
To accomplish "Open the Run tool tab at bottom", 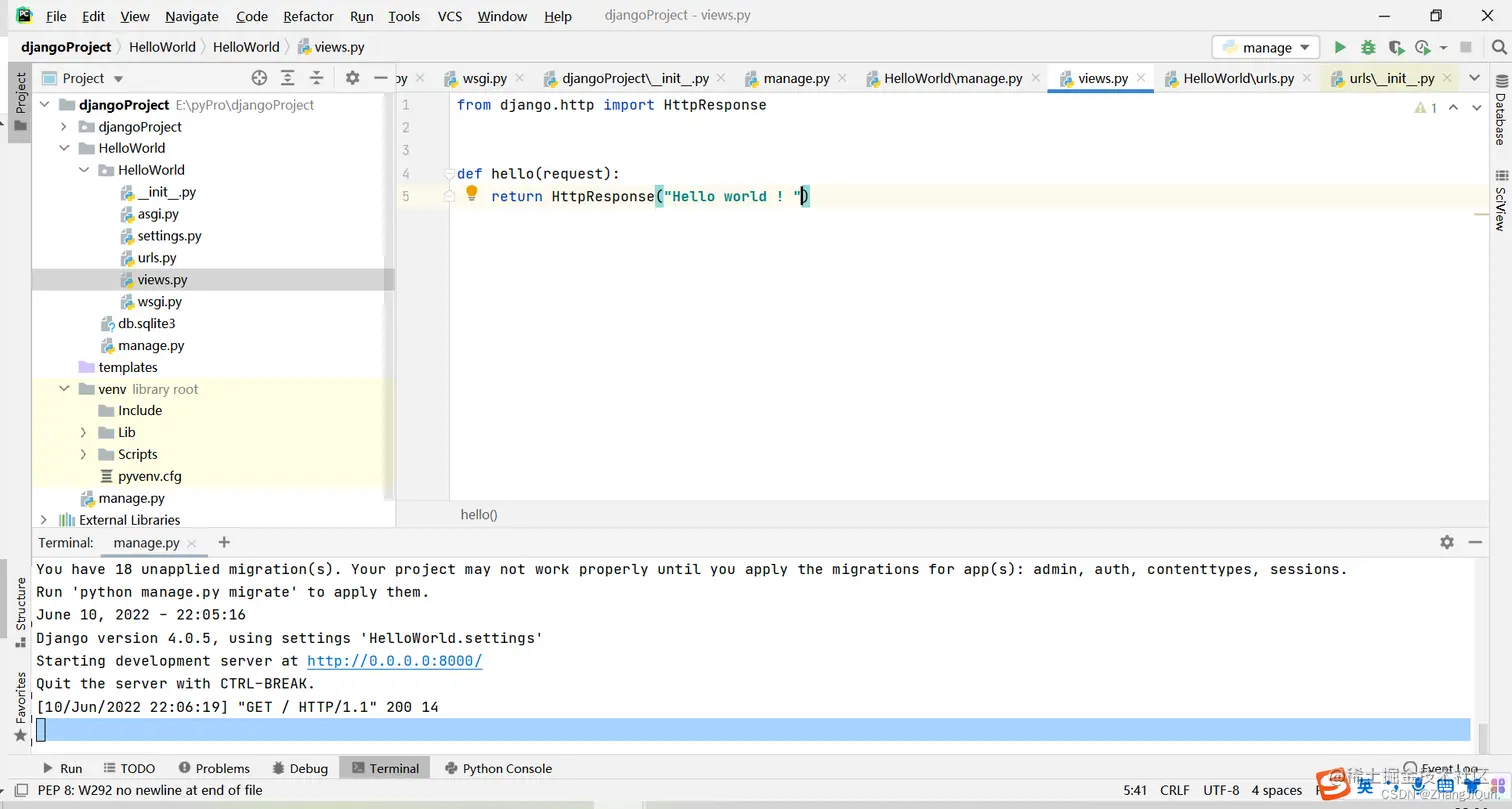I will coord(62,768).
